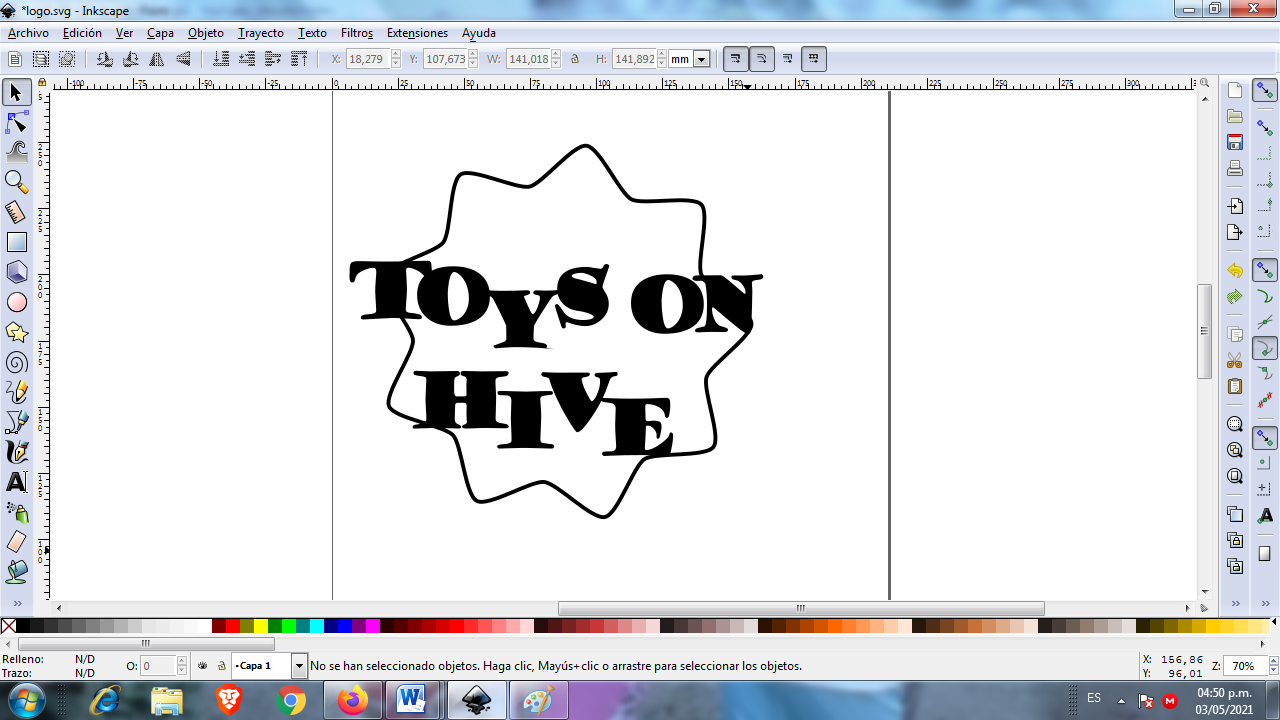Open the Filtros menu
Viewport: 1280px width, 720px height.
(357, 33)
